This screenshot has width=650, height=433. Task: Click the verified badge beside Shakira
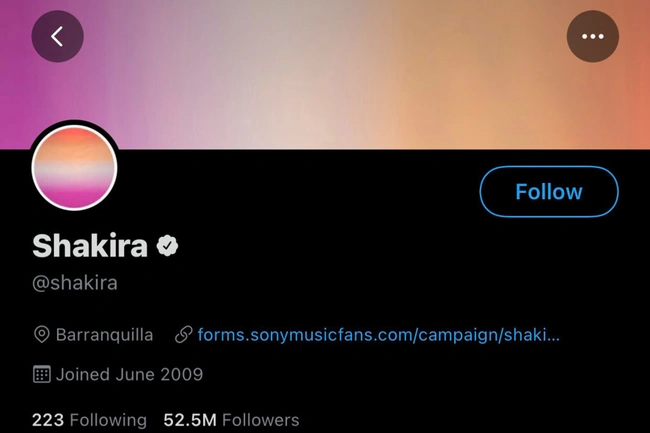tap(167, 246)
